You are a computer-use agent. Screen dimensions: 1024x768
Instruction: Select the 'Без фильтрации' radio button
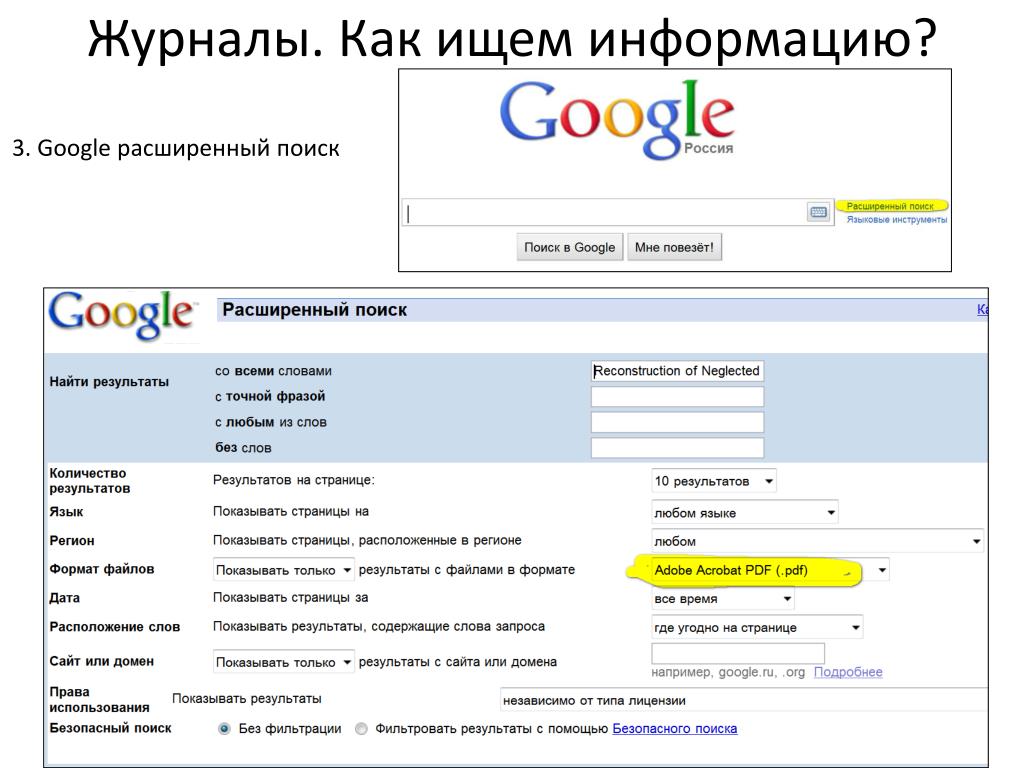coord(224,729)
